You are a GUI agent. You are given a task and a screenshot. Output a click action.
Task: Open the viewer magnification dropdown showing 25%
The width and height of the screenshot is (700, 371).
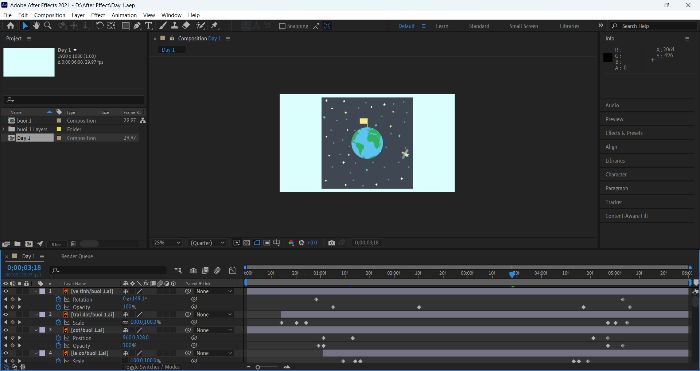coord(167,243)
